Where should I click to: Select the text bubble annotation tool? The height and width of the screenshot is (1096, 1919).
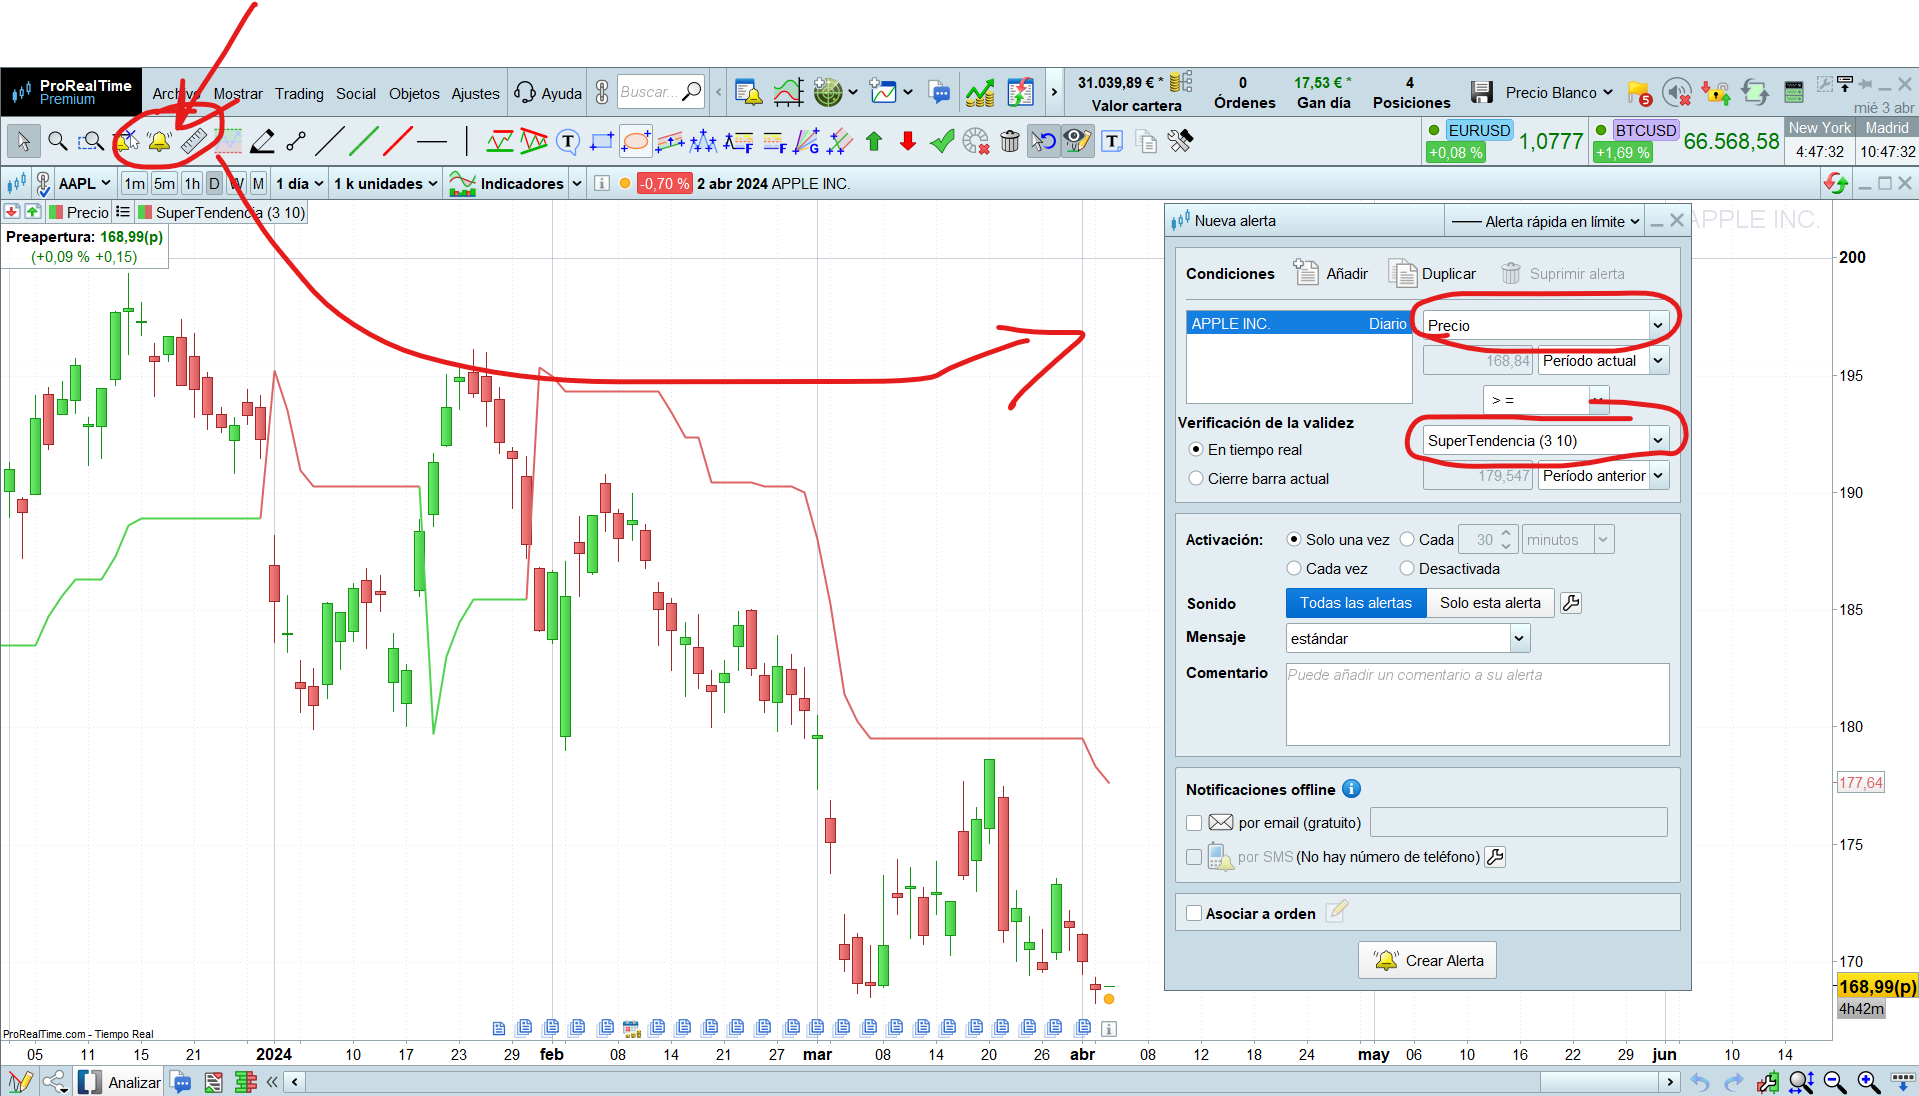[x=568, y=141]
